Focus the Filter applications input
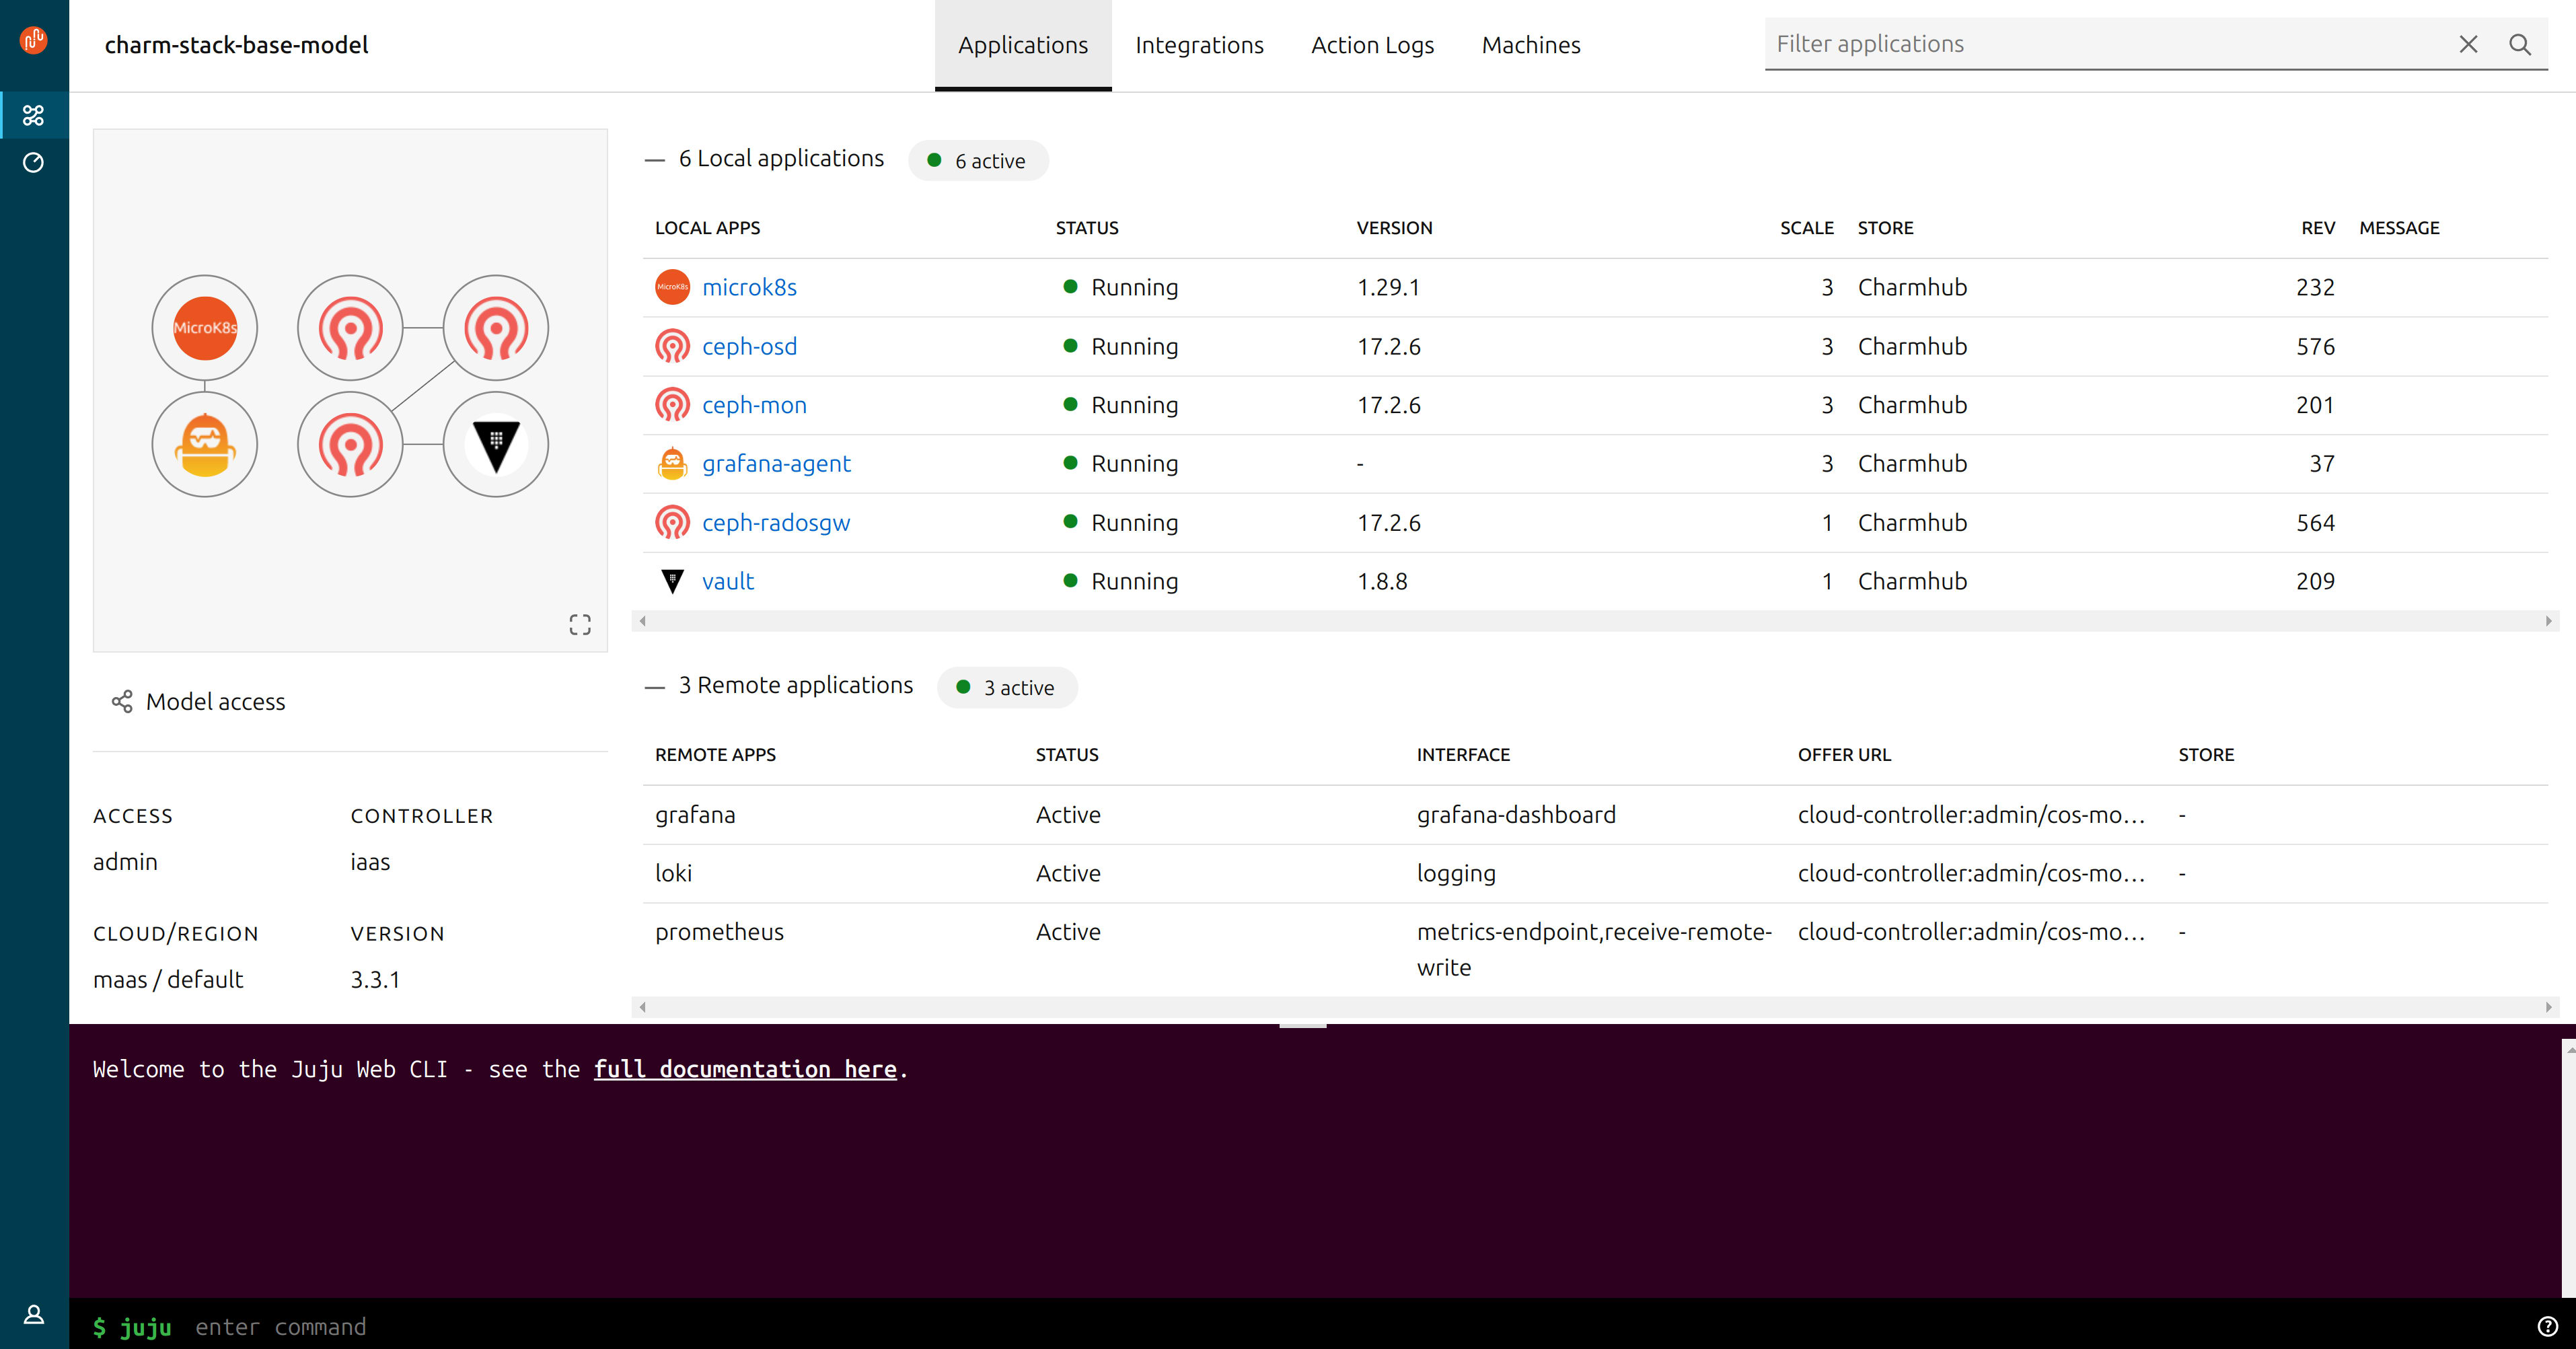This screenshot has width=2576, height=1349. pyautogui.click(x=2110, y=44)
